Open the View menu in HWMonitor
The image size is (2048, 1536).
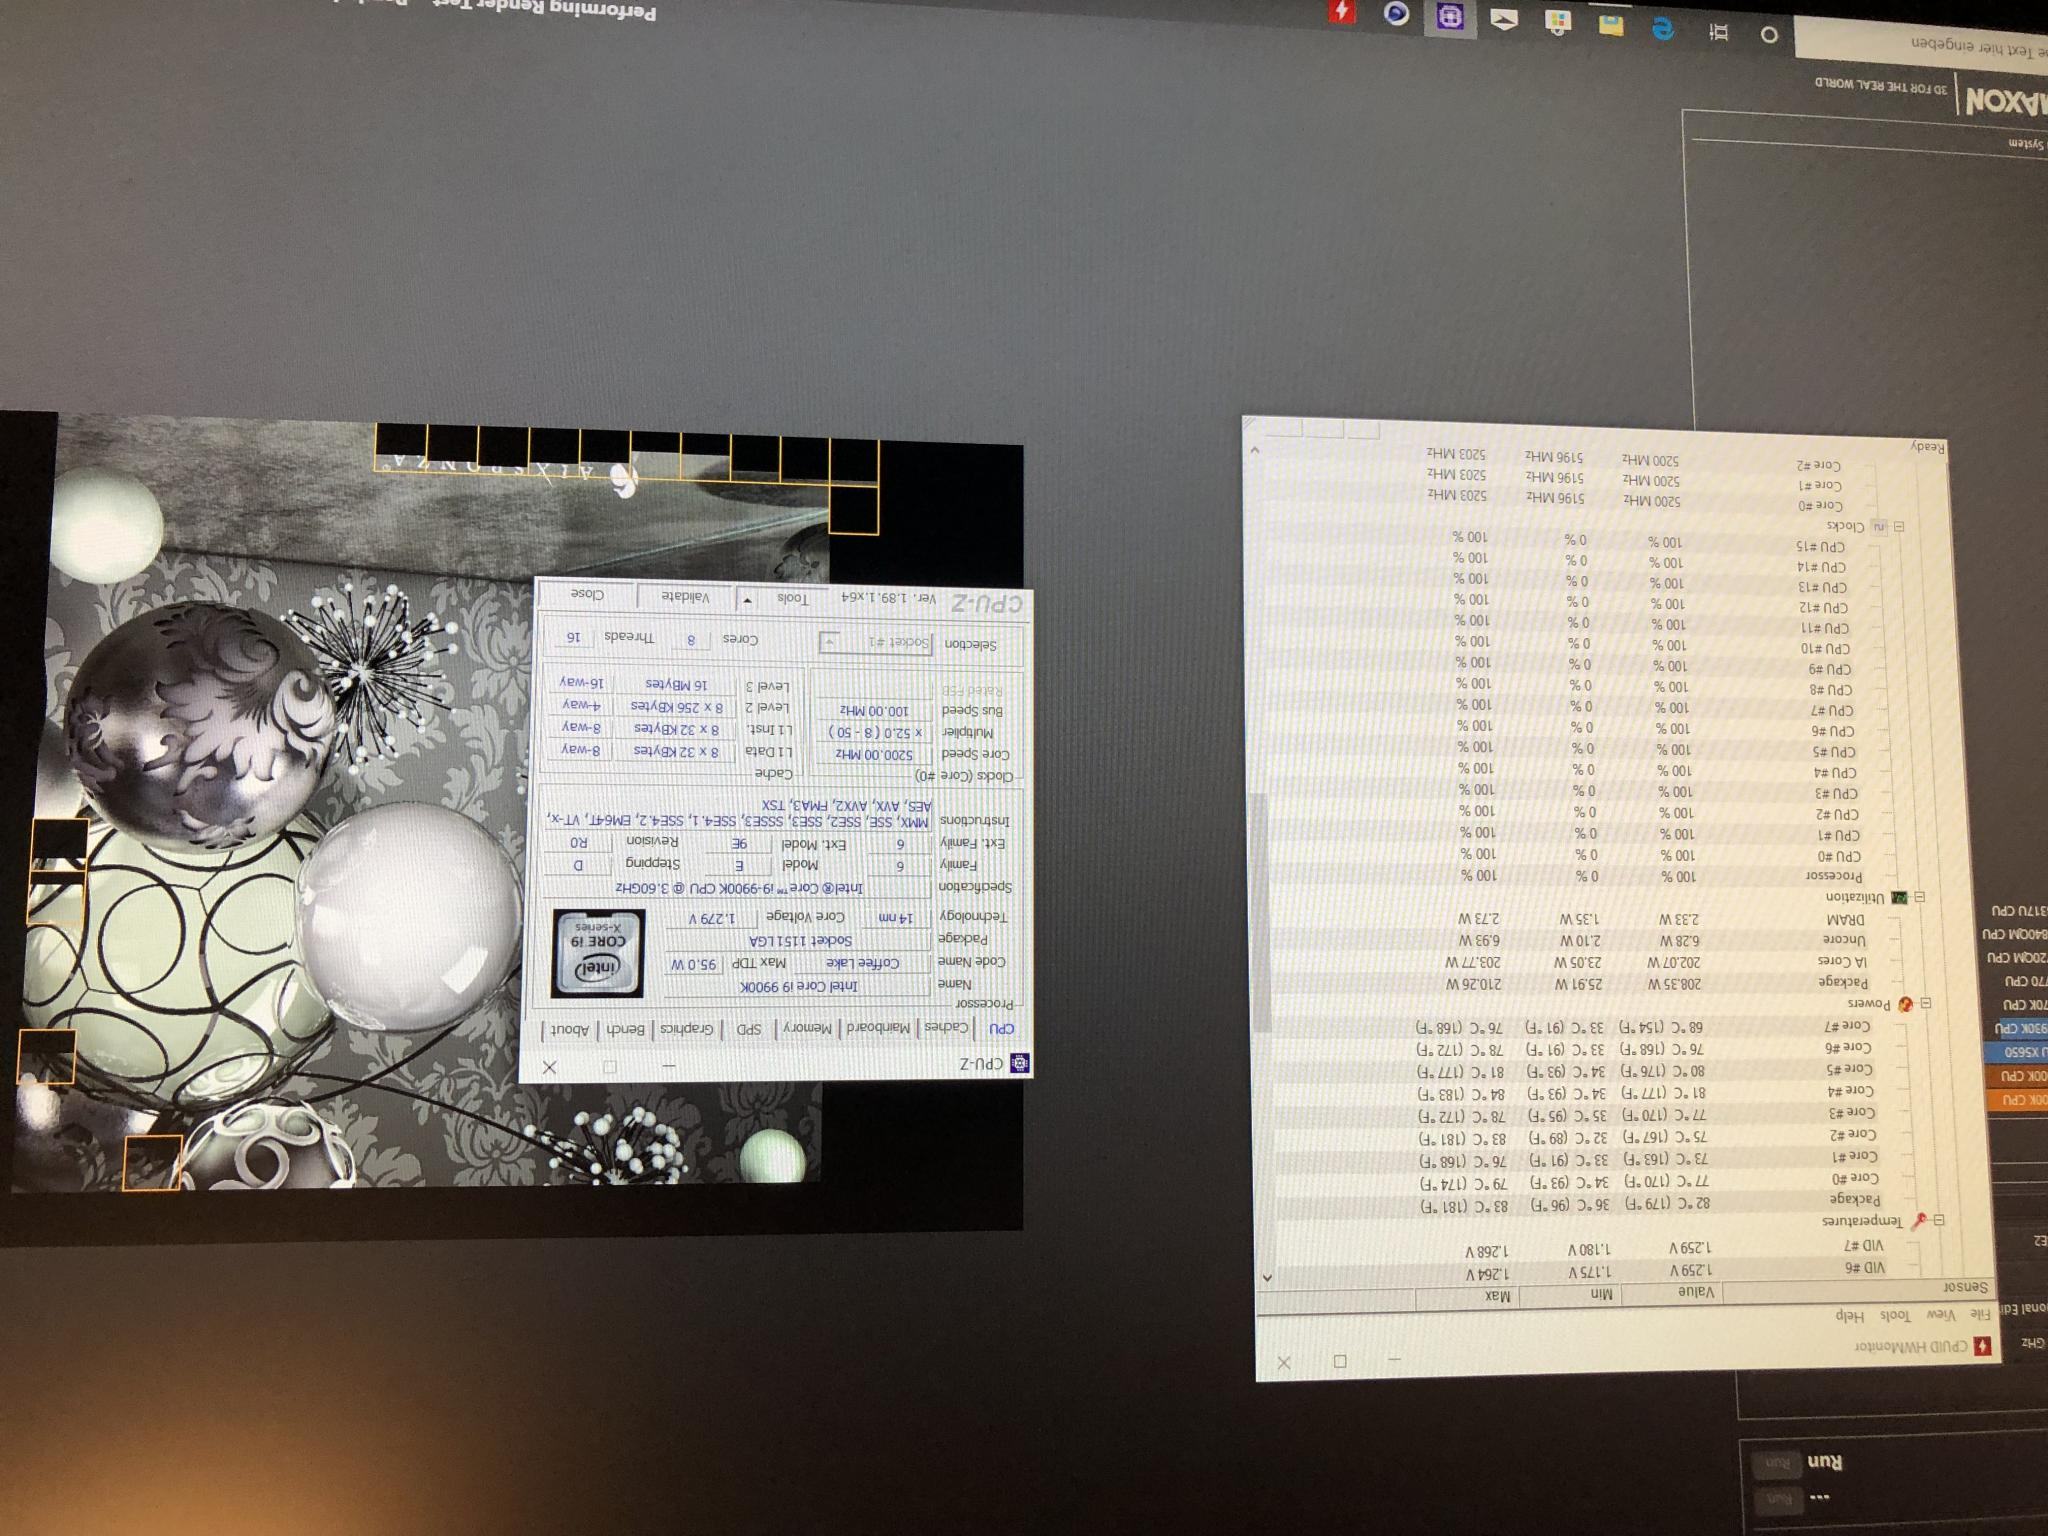(x=1940, y=1314)
